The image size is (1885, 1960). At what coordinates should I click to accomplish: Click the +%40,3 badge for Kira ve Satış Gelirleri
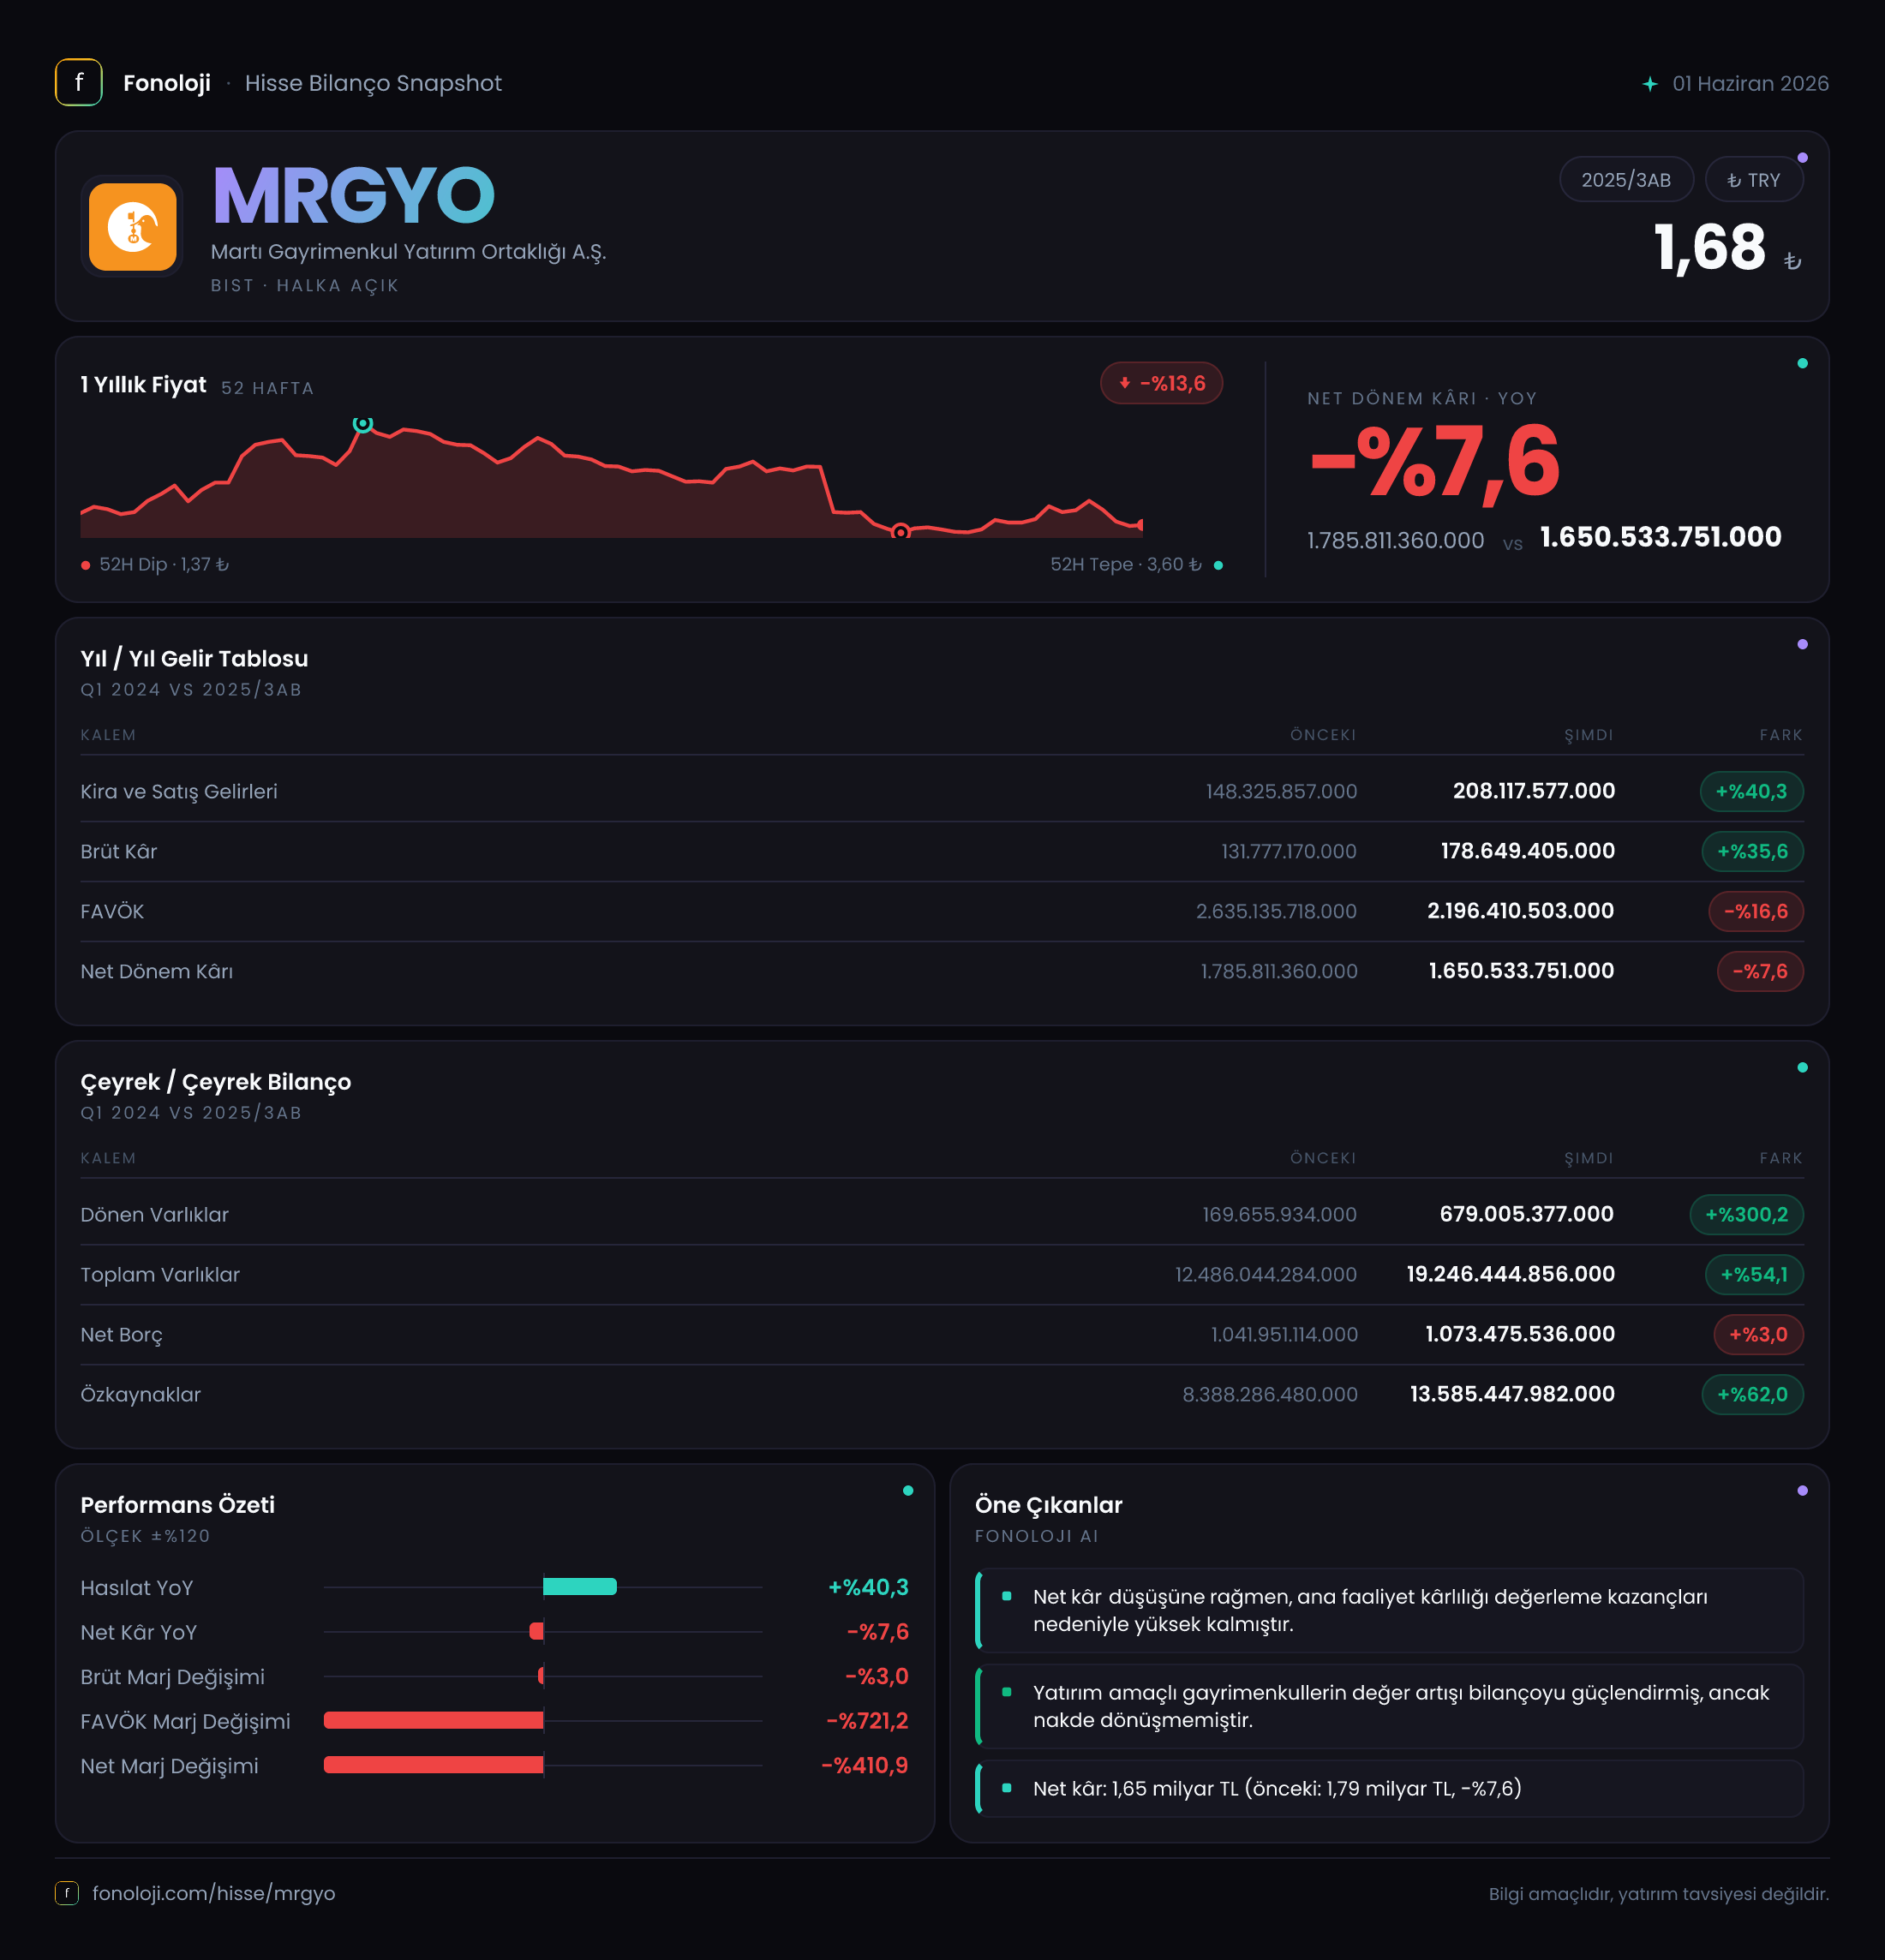pos(1751,791)
